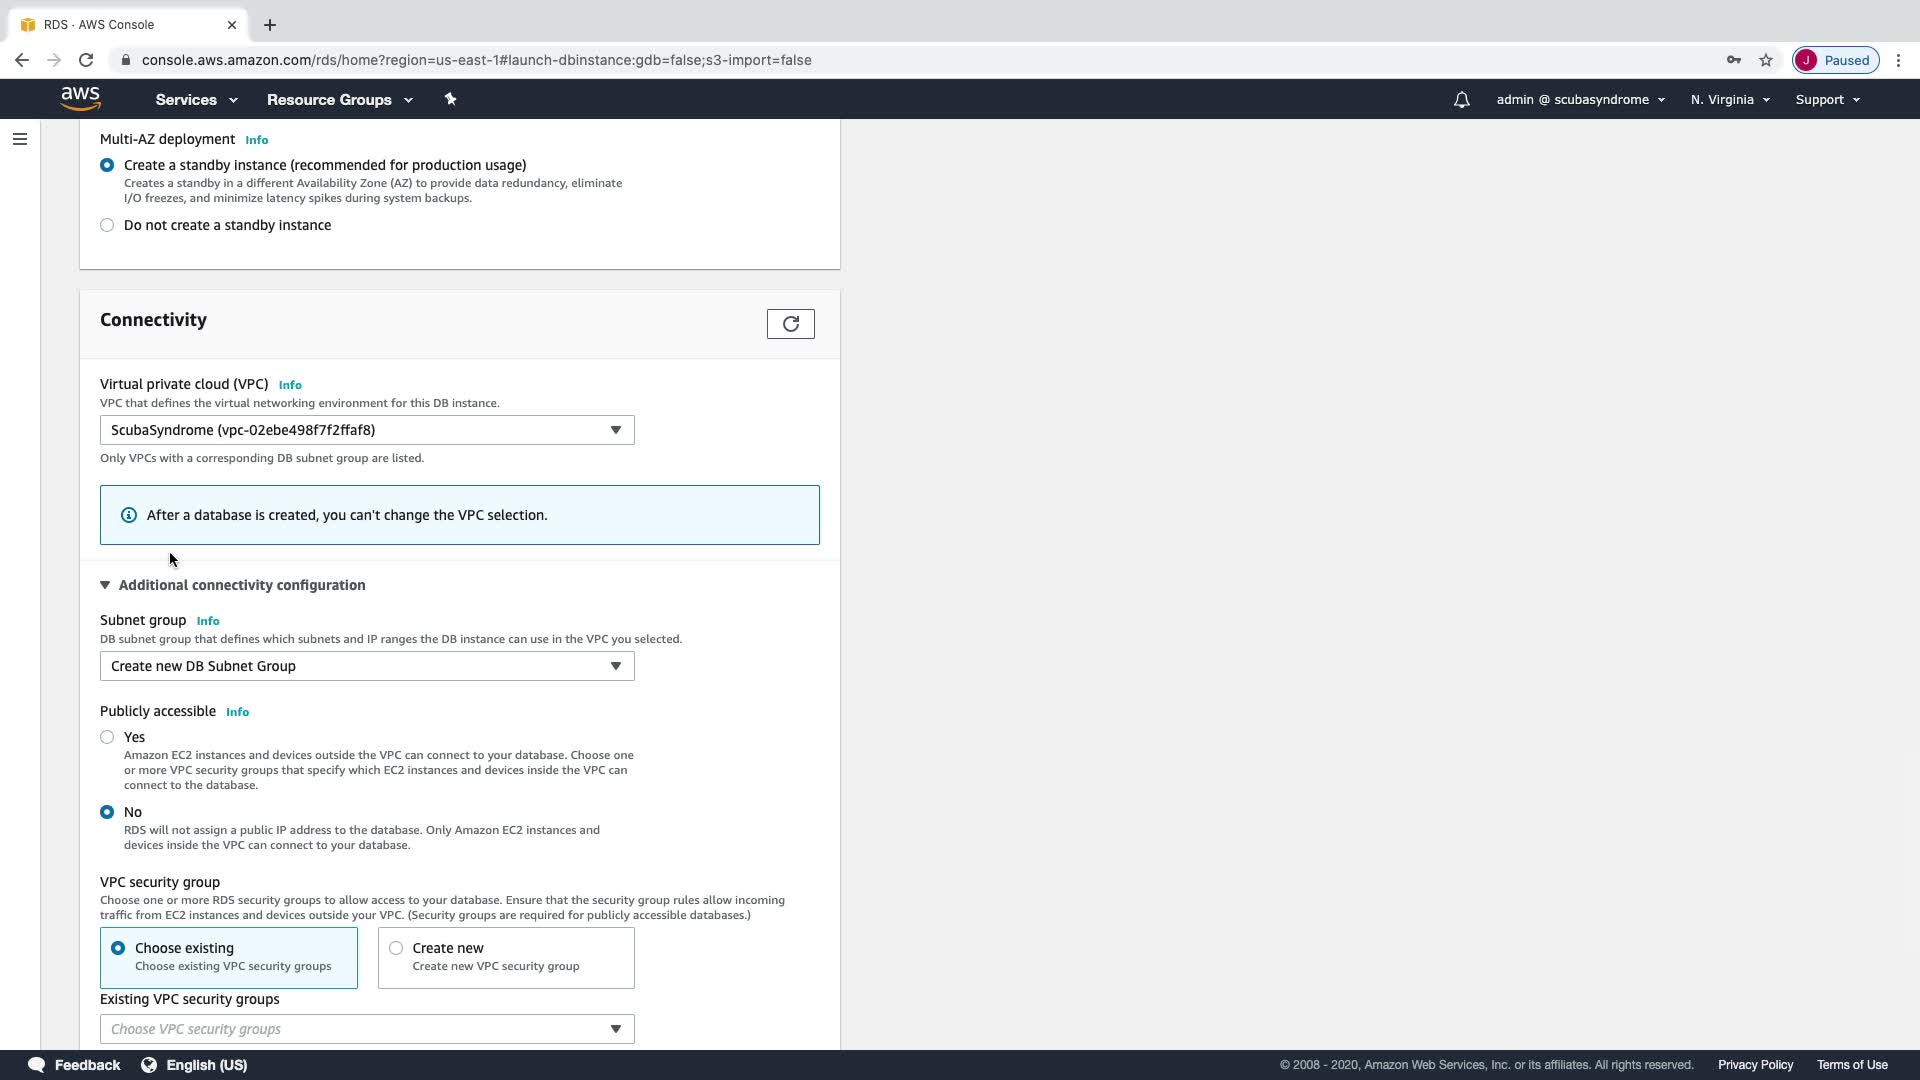Select Do not create a standby instance
This screenshot has height=1080, width=1920.
pos(107,225)
